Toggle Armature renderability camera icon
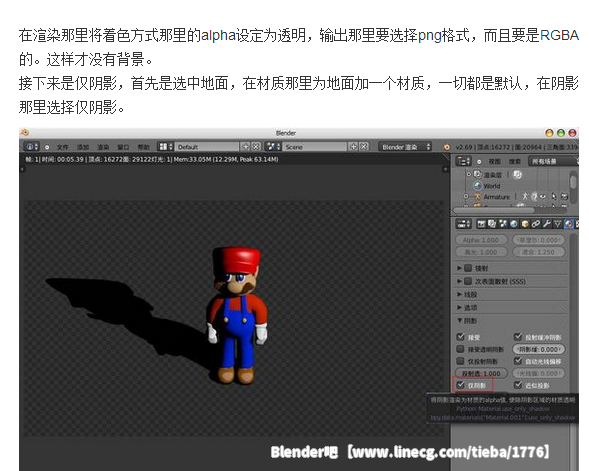This screenshot has height=471, width=589. [x=565, y=196]
